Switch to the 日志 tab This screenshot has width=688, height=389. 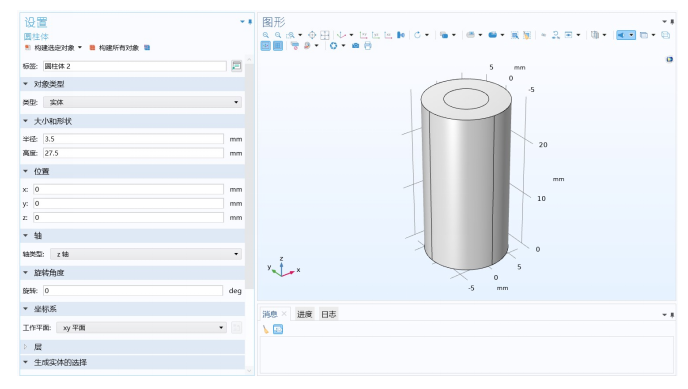coord(329,314)
